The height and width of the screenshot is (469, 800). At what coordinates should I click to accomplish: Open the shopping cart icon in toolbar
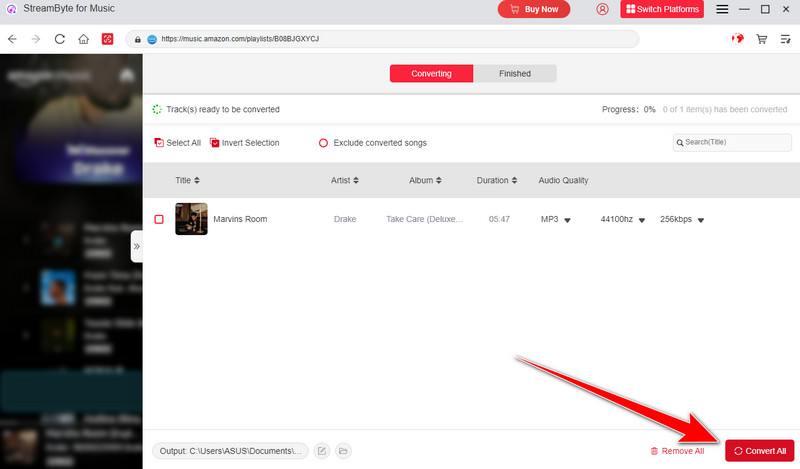(762, 39)
